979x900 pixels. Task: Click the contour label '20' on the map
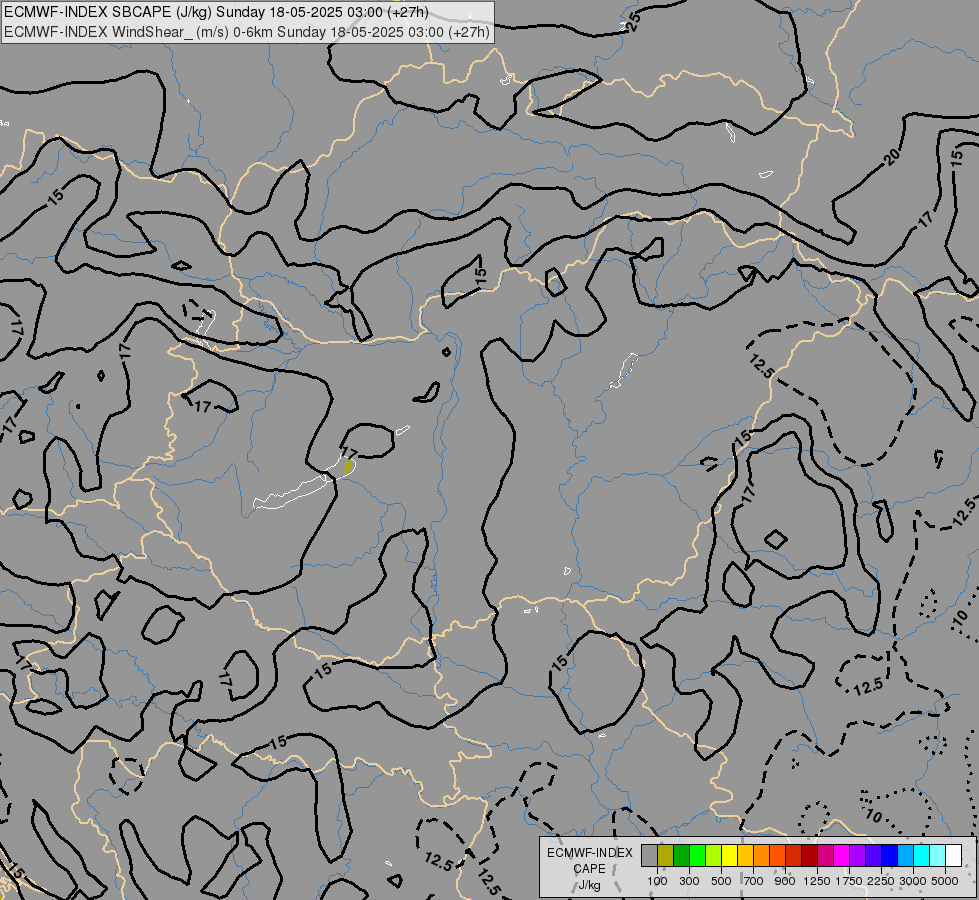892,157
